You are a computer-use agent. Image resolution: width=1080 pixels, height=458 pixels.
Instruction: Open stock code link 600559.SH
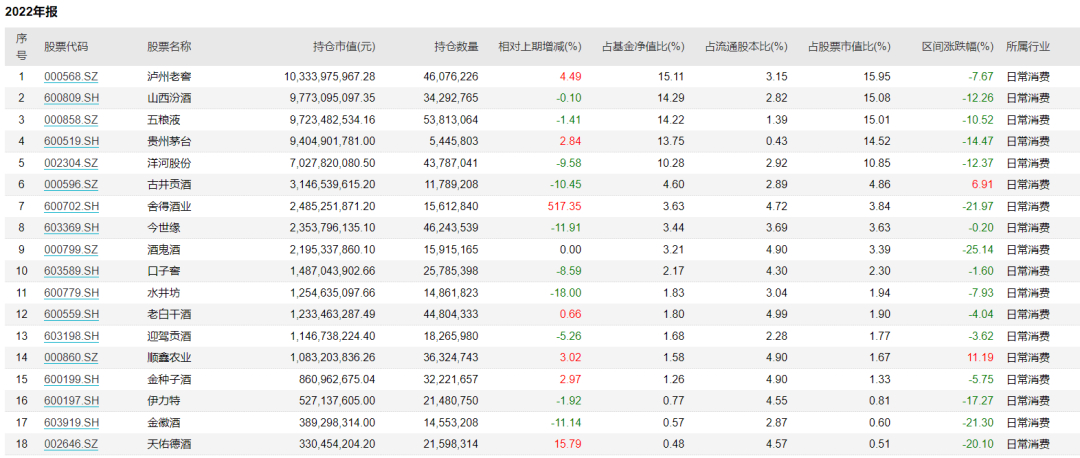[x=72, y=314]
